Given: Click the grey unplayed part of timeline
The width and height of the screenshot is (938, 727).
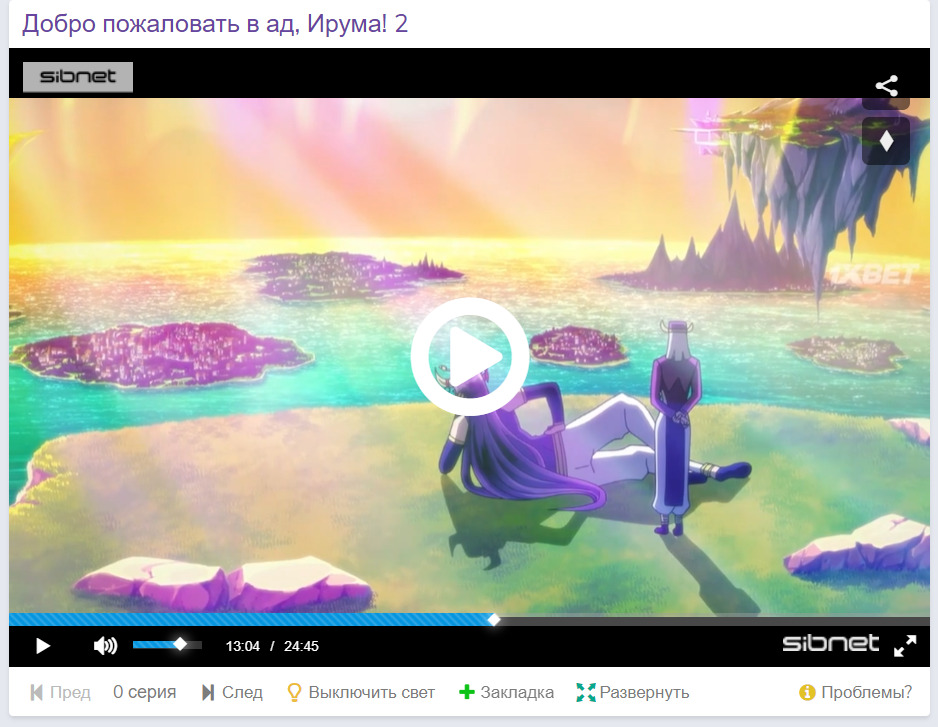Looking at the screenshot, I should [x=710, y=620].
